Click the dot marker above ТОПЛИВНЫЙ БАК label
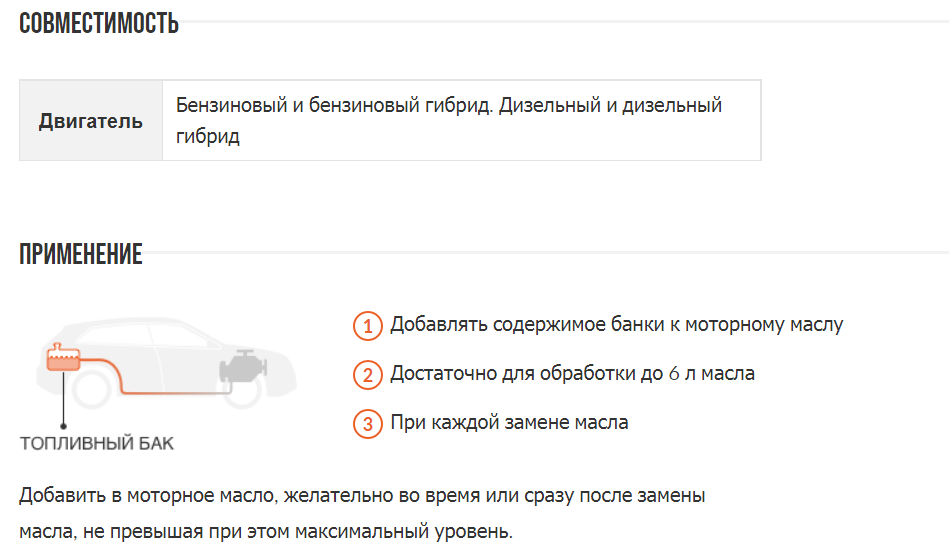Viewport: 949px width, 559px height. [x=64, y=425]
